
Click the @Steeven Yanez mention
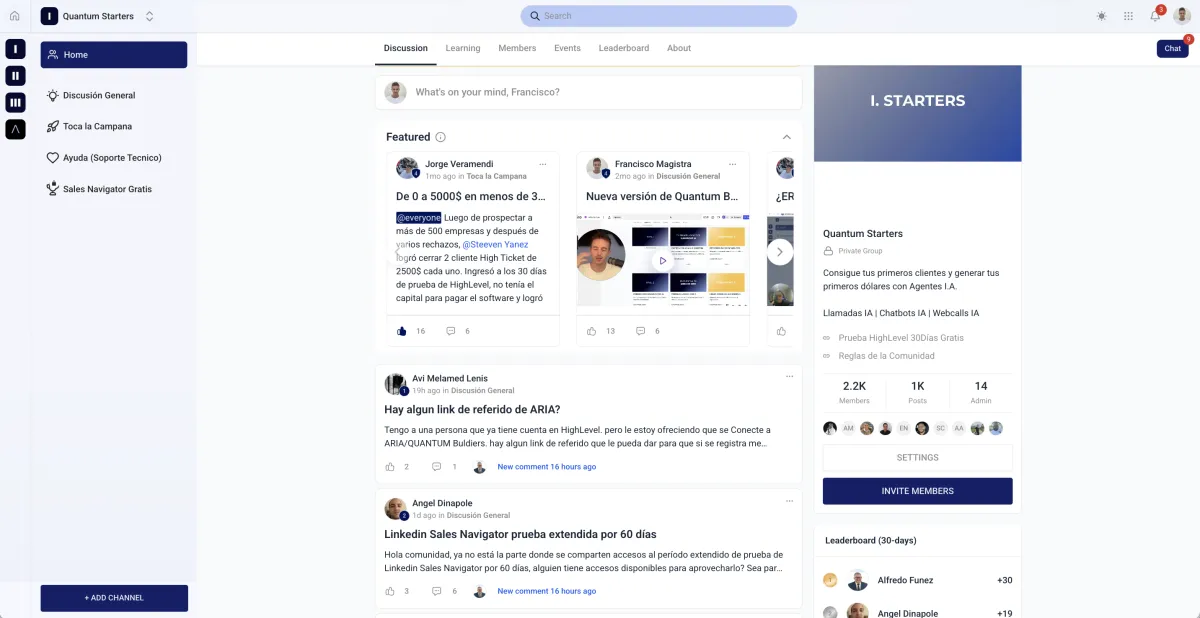(x=495, y=244)
